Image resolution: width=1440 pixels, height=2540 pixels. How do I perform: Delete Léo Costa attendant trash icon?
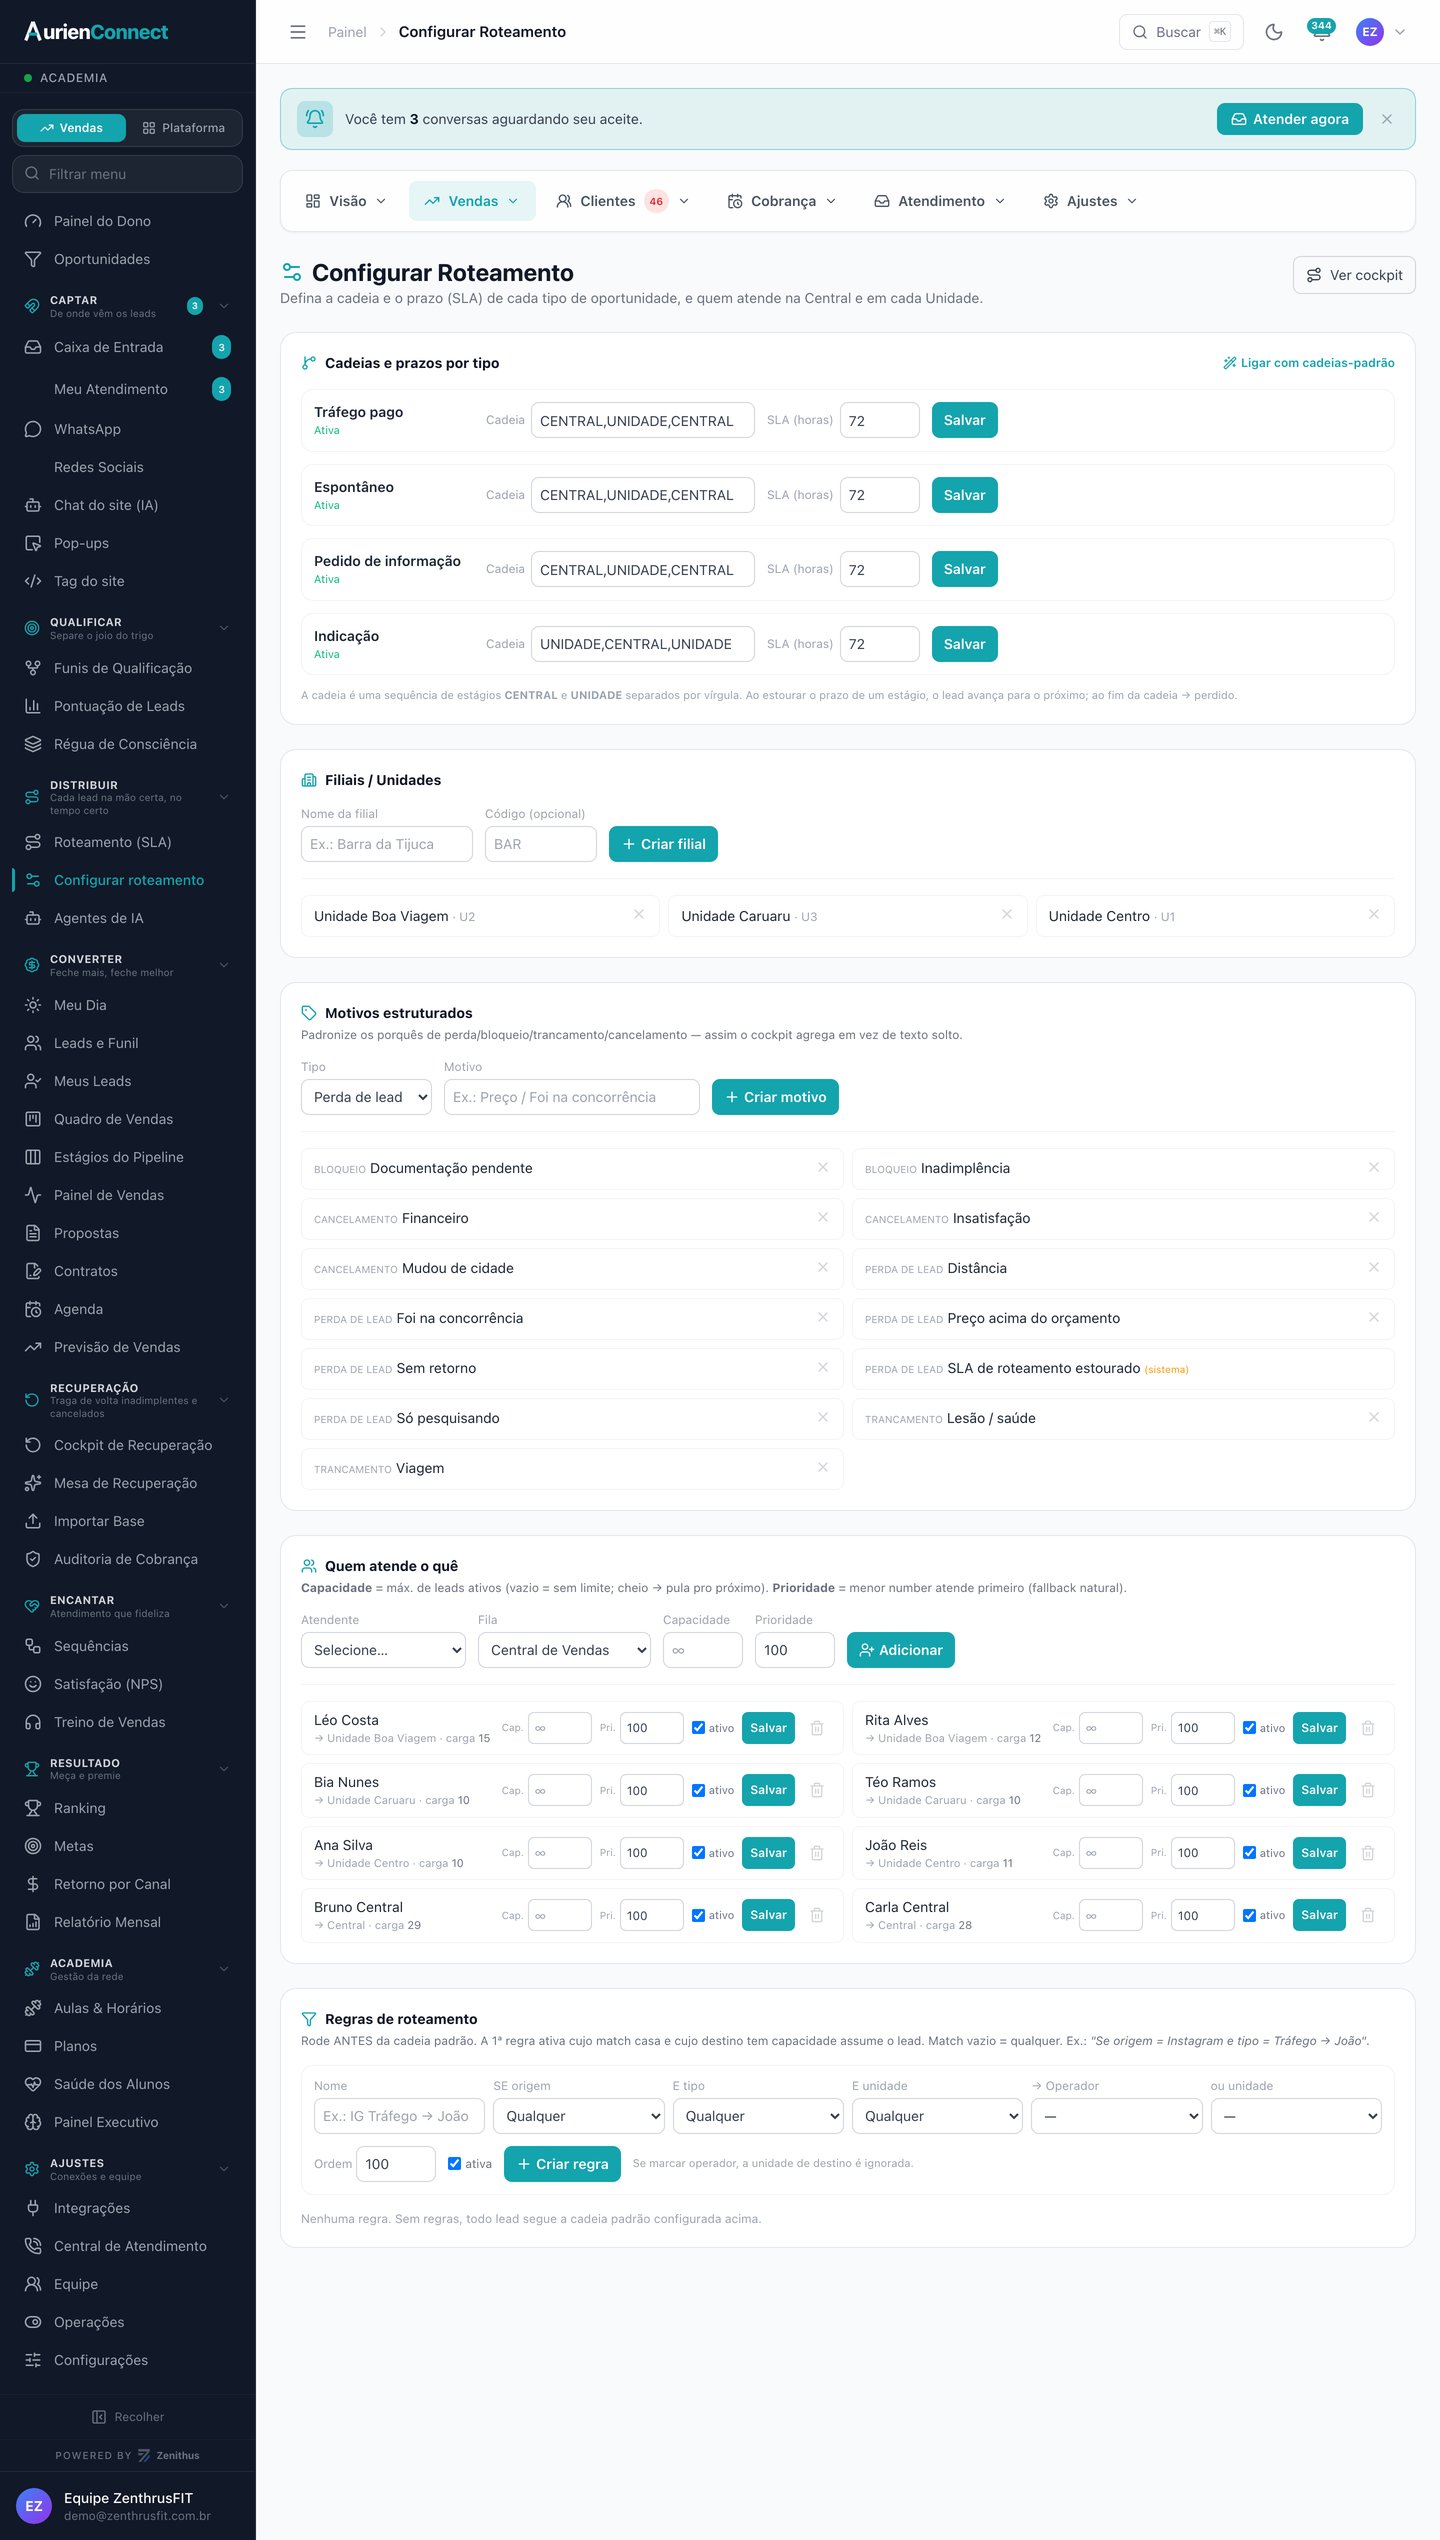[817, 1728]
